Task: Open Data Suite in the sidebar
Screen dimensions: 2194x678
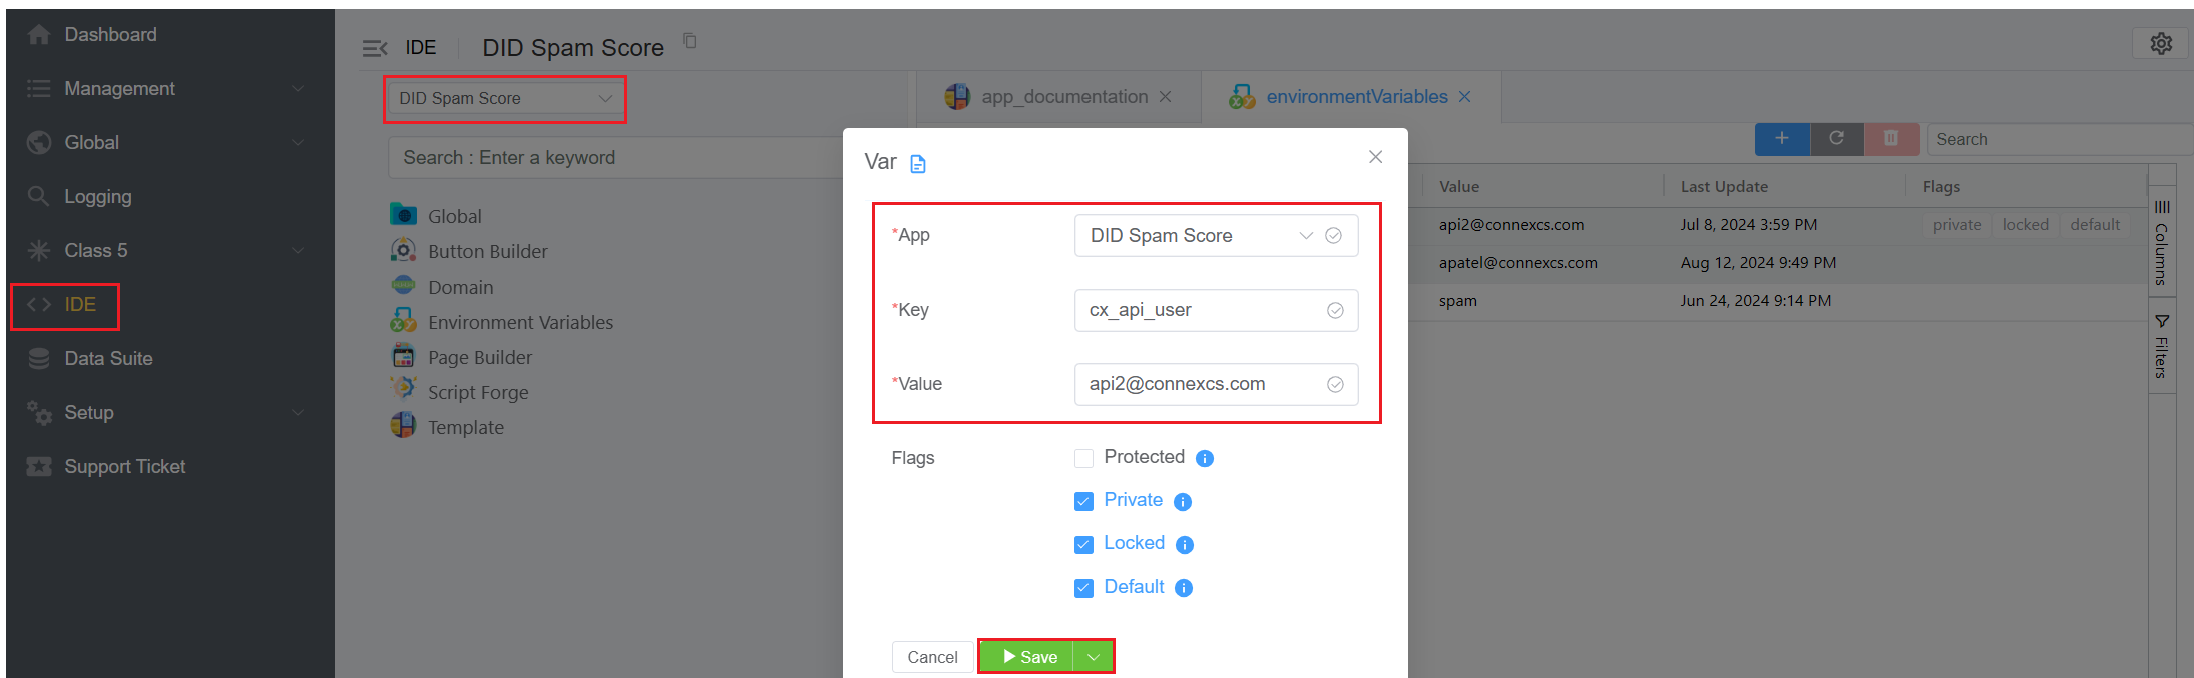Action: tap(108, 359)
